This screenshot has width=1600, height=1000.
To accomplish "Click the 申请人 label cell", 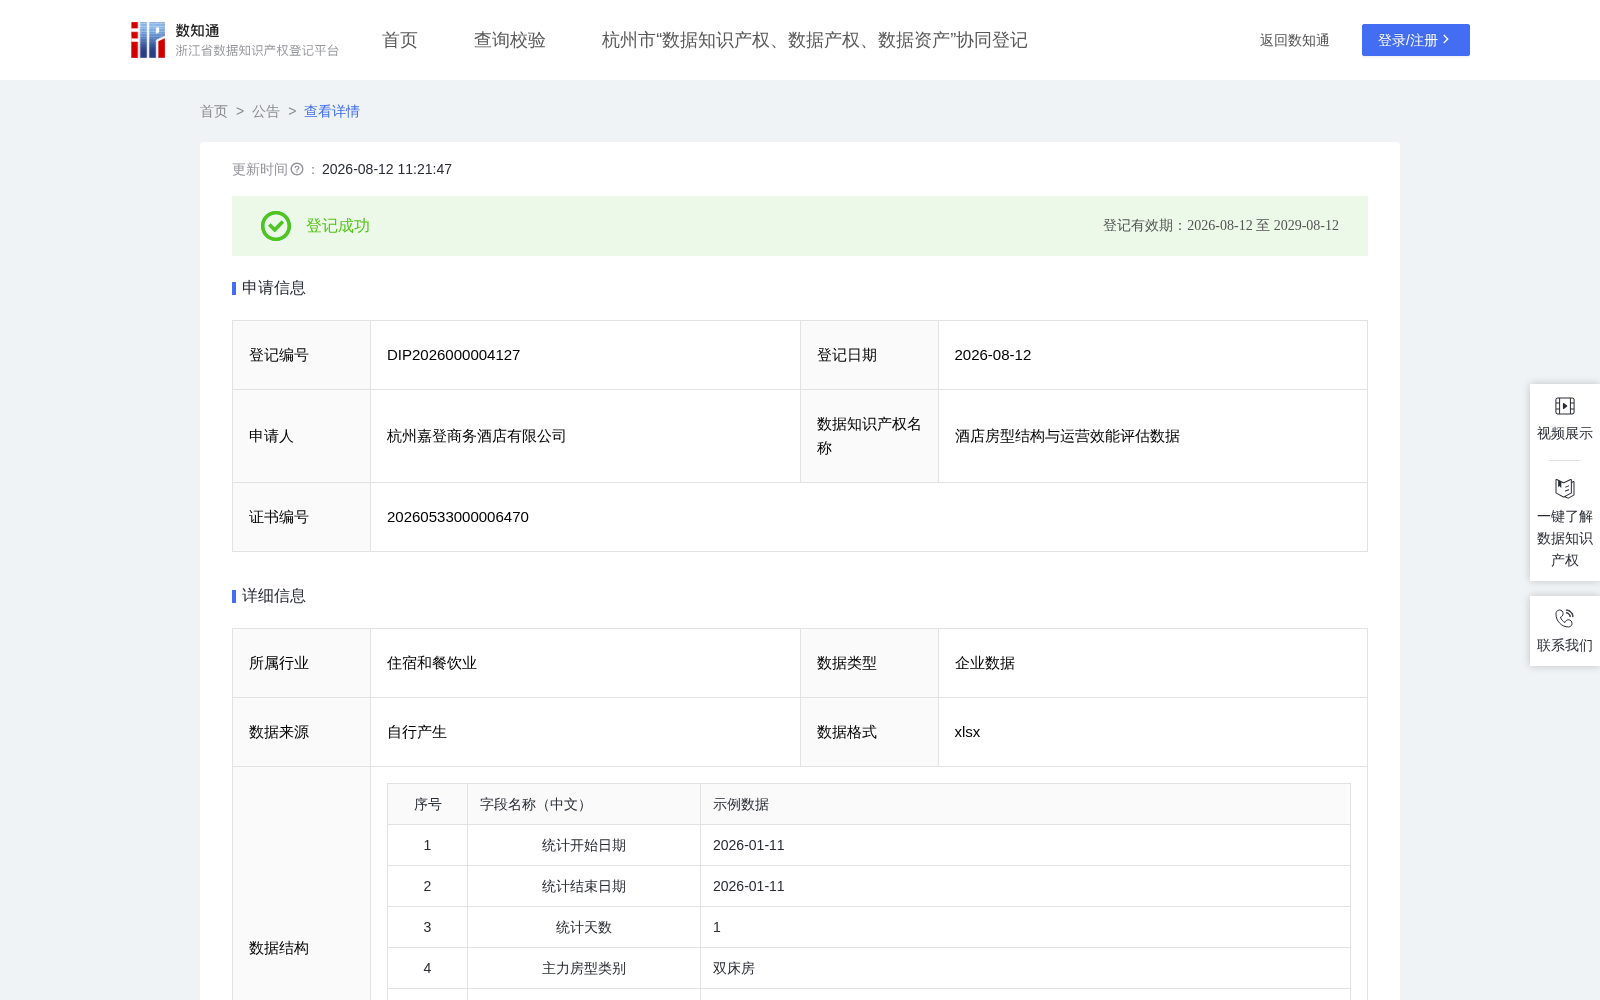I will (x=302, y=436).
